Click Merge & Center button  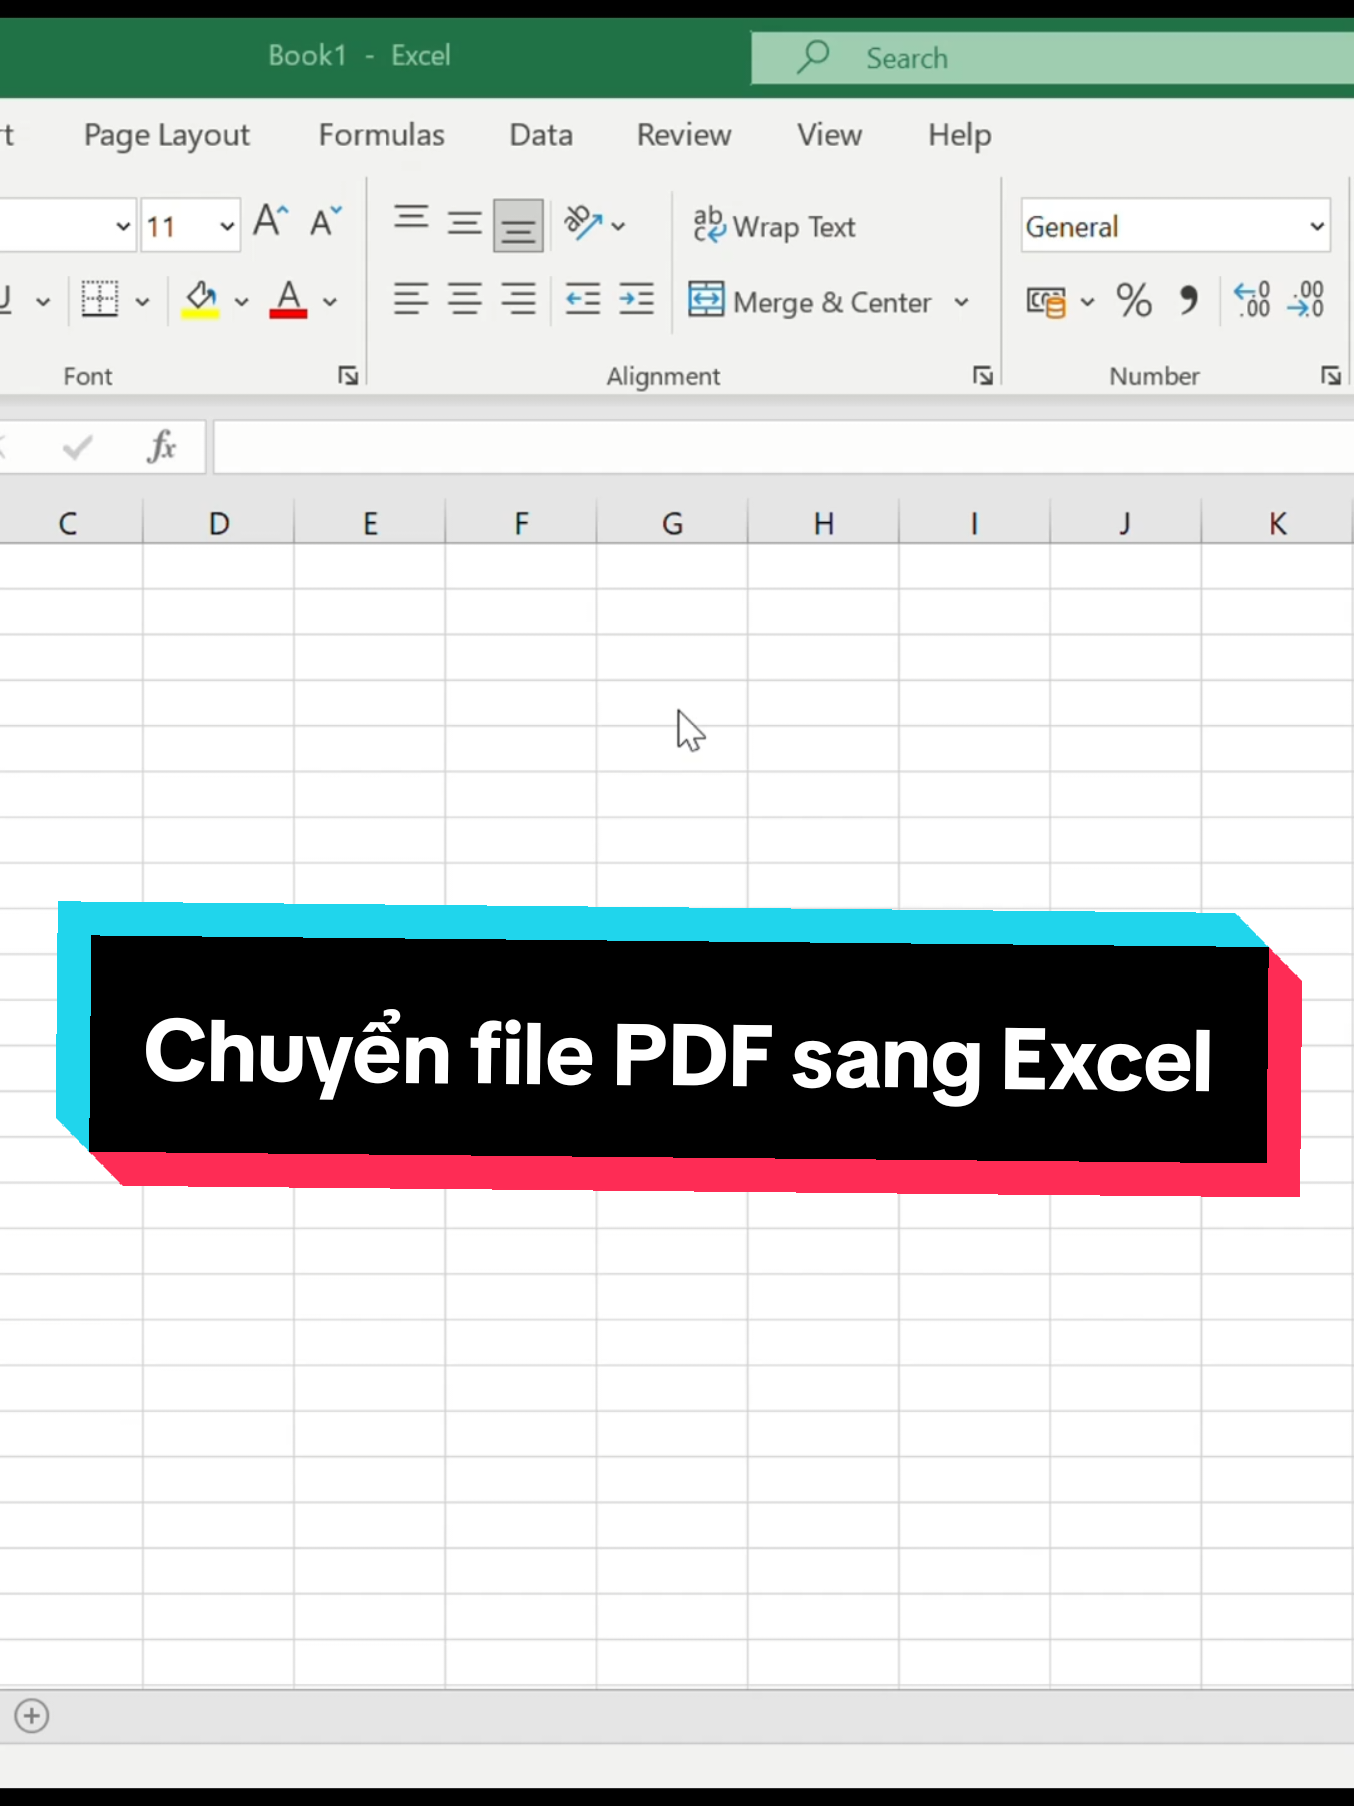[x=810, y=301]
